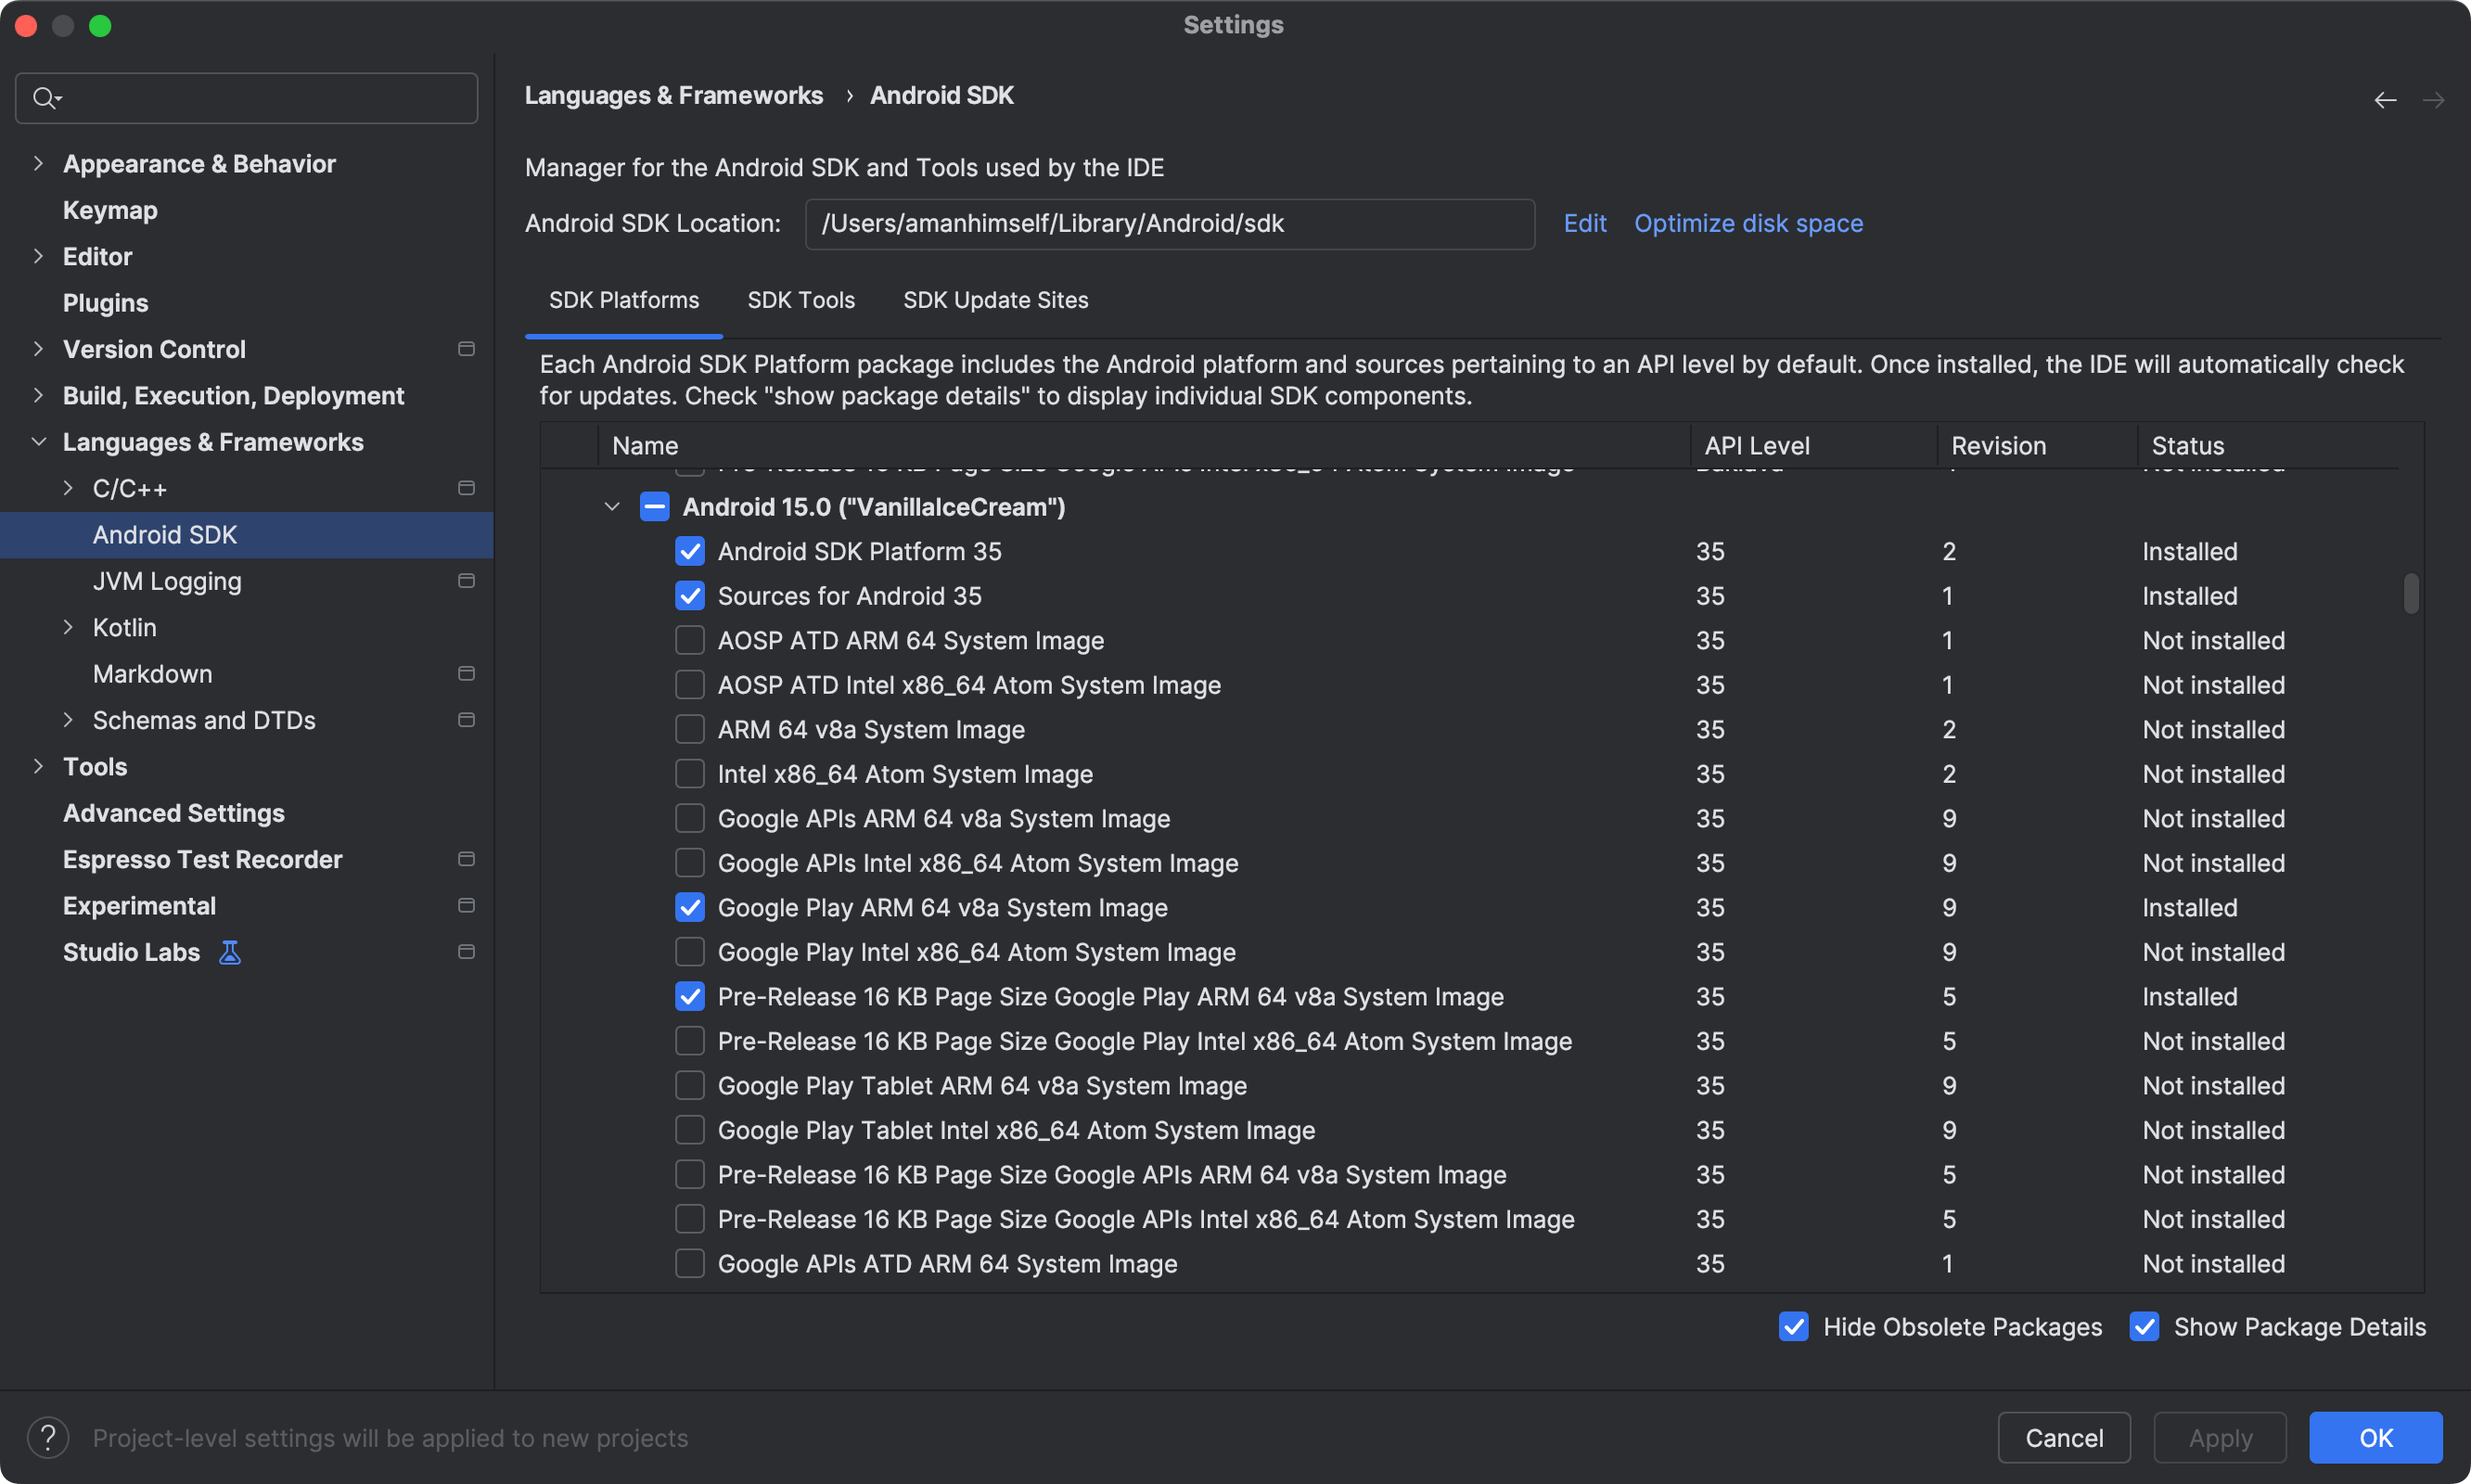Collapse the Android 15.0 VanillaIceCream section

(x=611, y=507)
